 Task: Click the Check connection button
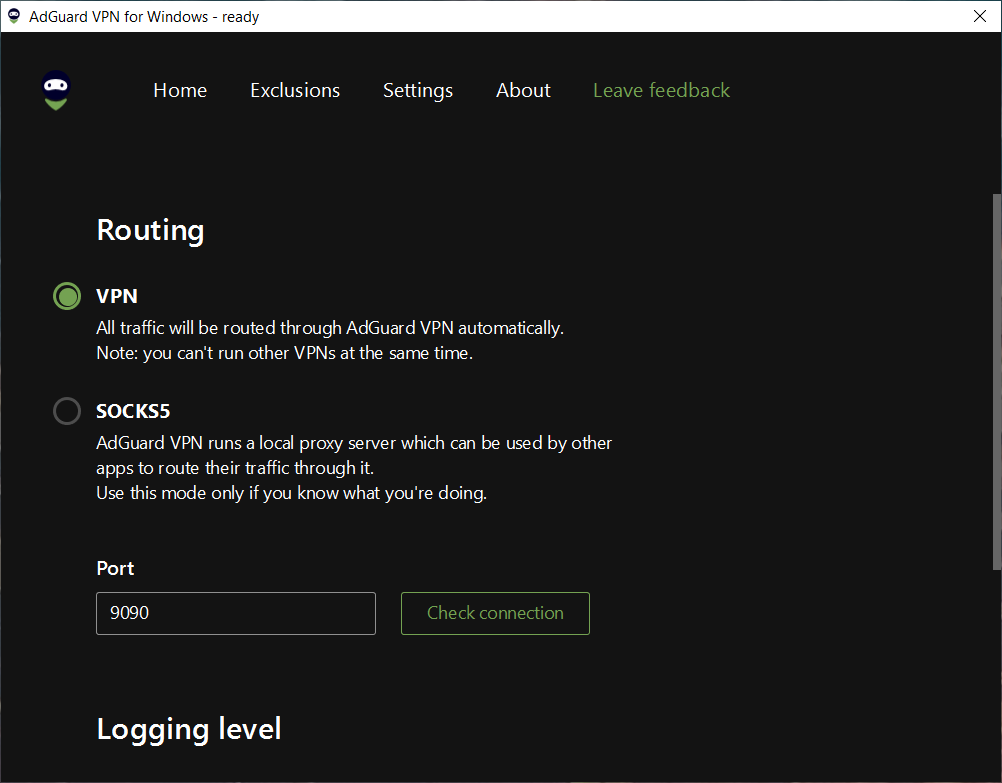tap(495, 613)
